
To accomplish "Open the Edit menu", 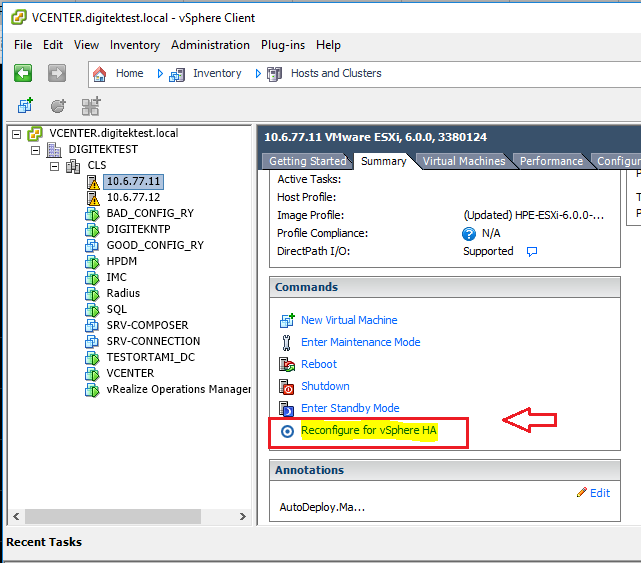I will point(53,45).
